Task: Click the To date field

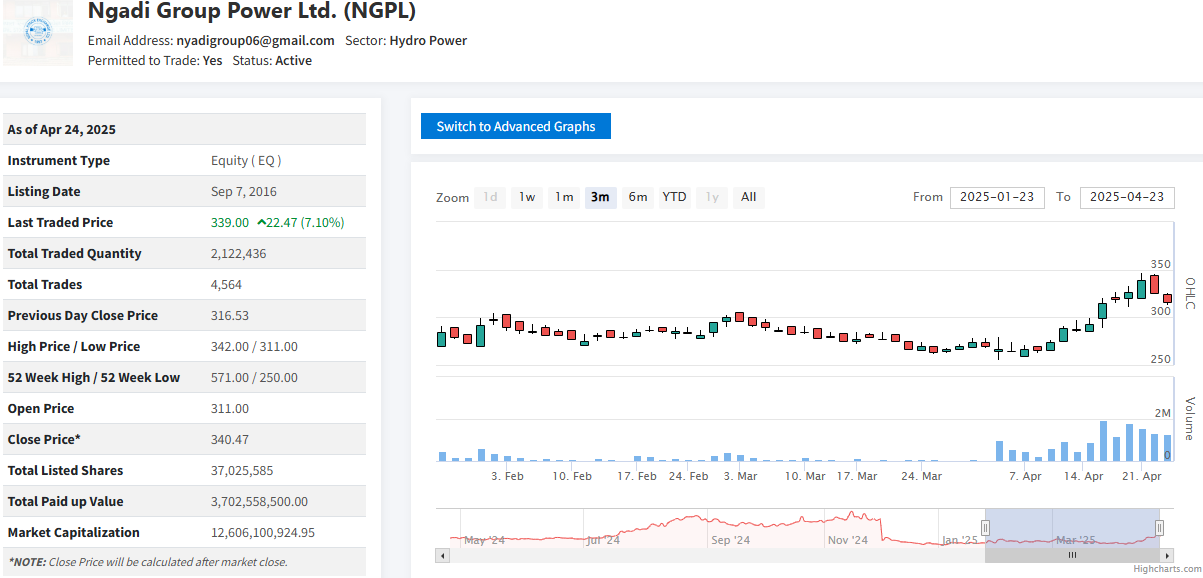Action: 1127,197
